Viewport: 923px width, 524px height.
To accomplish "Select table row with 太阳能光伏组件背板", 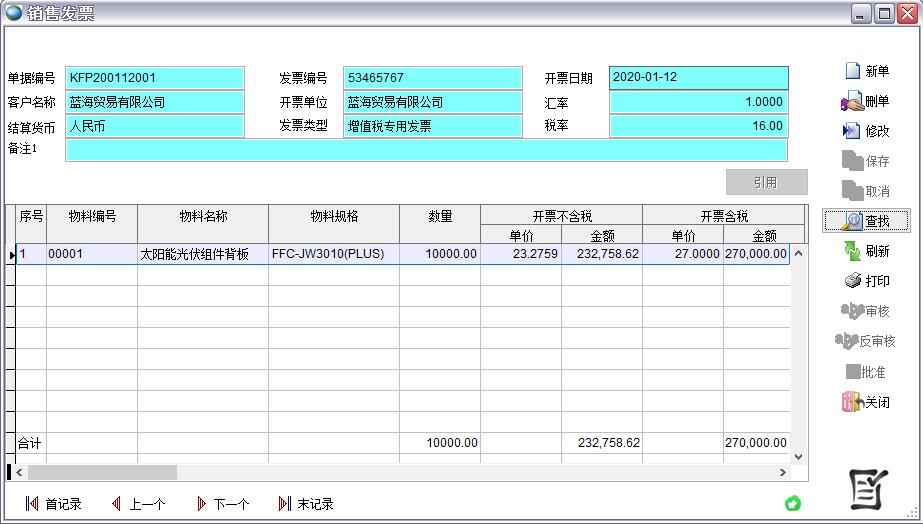I will 202,254.
